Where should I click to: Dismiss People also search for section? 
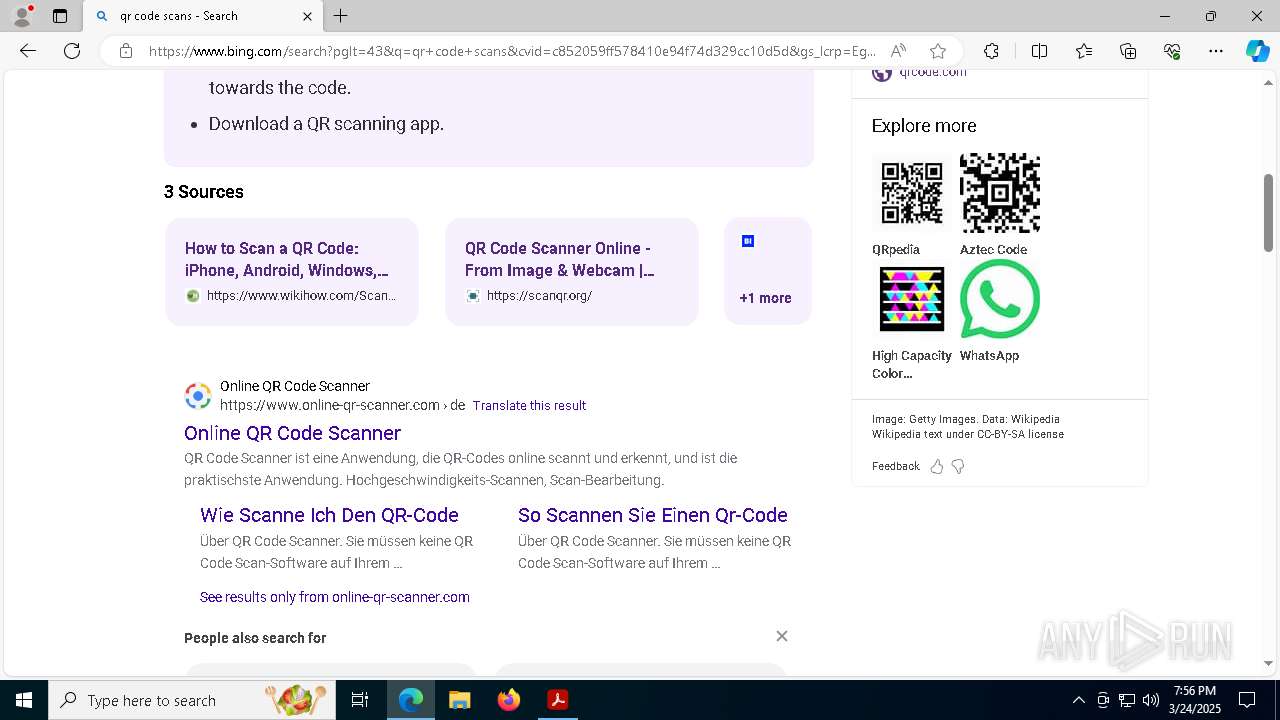[782, 636]
